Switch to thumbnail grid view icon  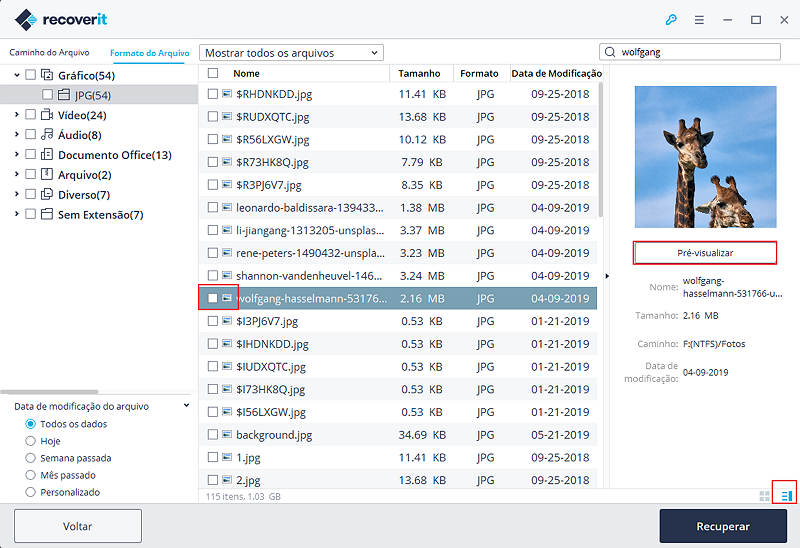764,496
